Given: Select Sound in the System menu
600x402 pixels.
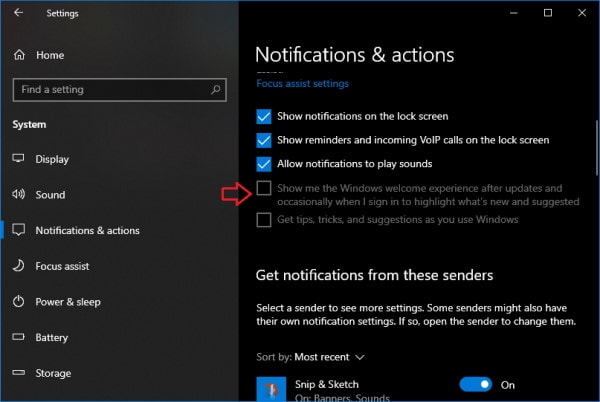Looking at the screenshot, I should [x=50, y=195].
